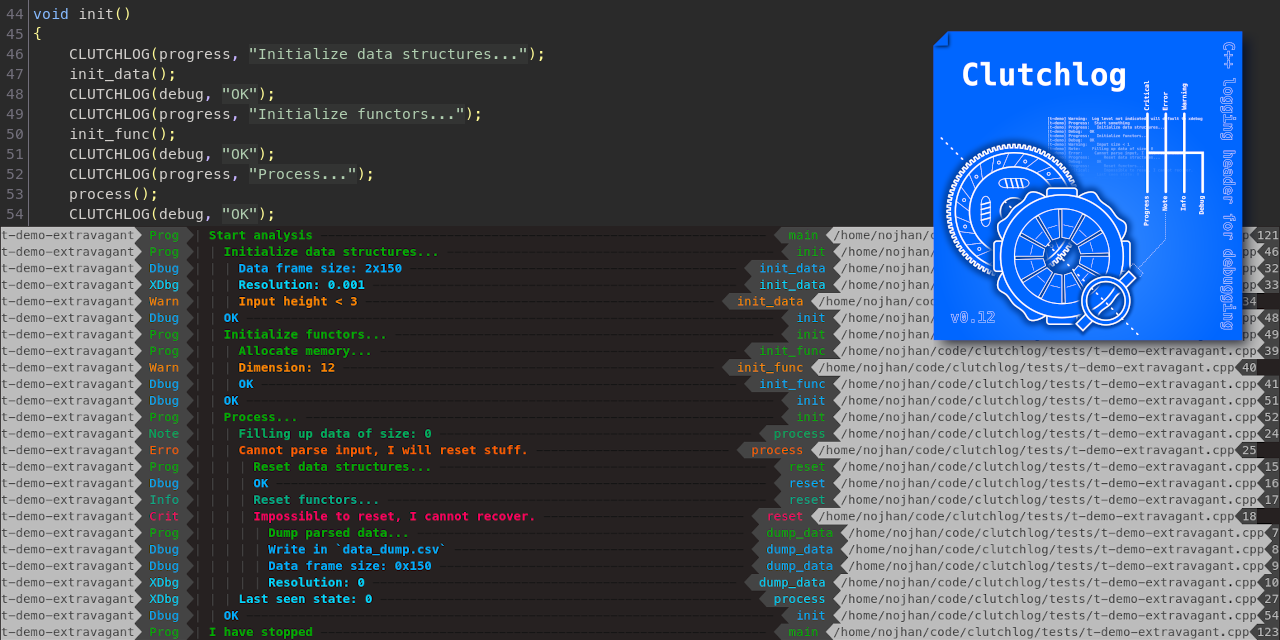Click the "Process..." string in the code
The image size is (1280, 640).
pyautogui.click(x=302, y=174)
